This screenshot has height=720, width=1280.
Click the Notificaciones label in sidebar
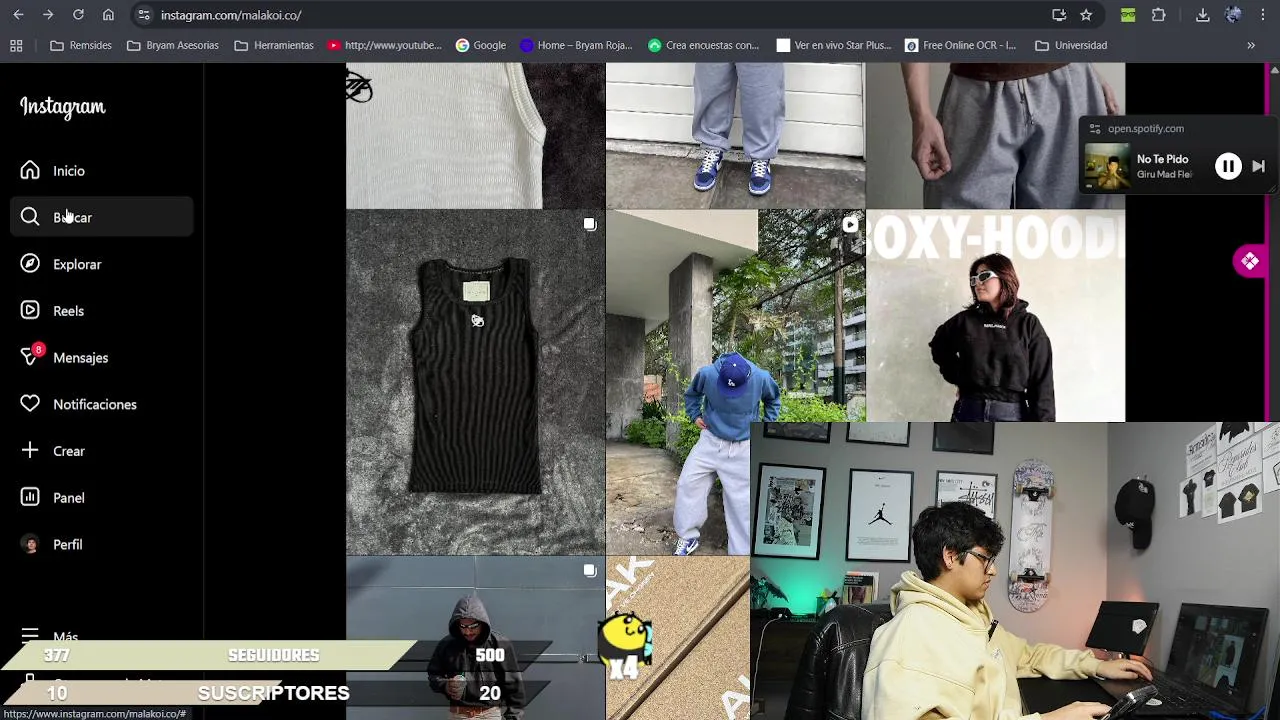click(x=95, y=404)
